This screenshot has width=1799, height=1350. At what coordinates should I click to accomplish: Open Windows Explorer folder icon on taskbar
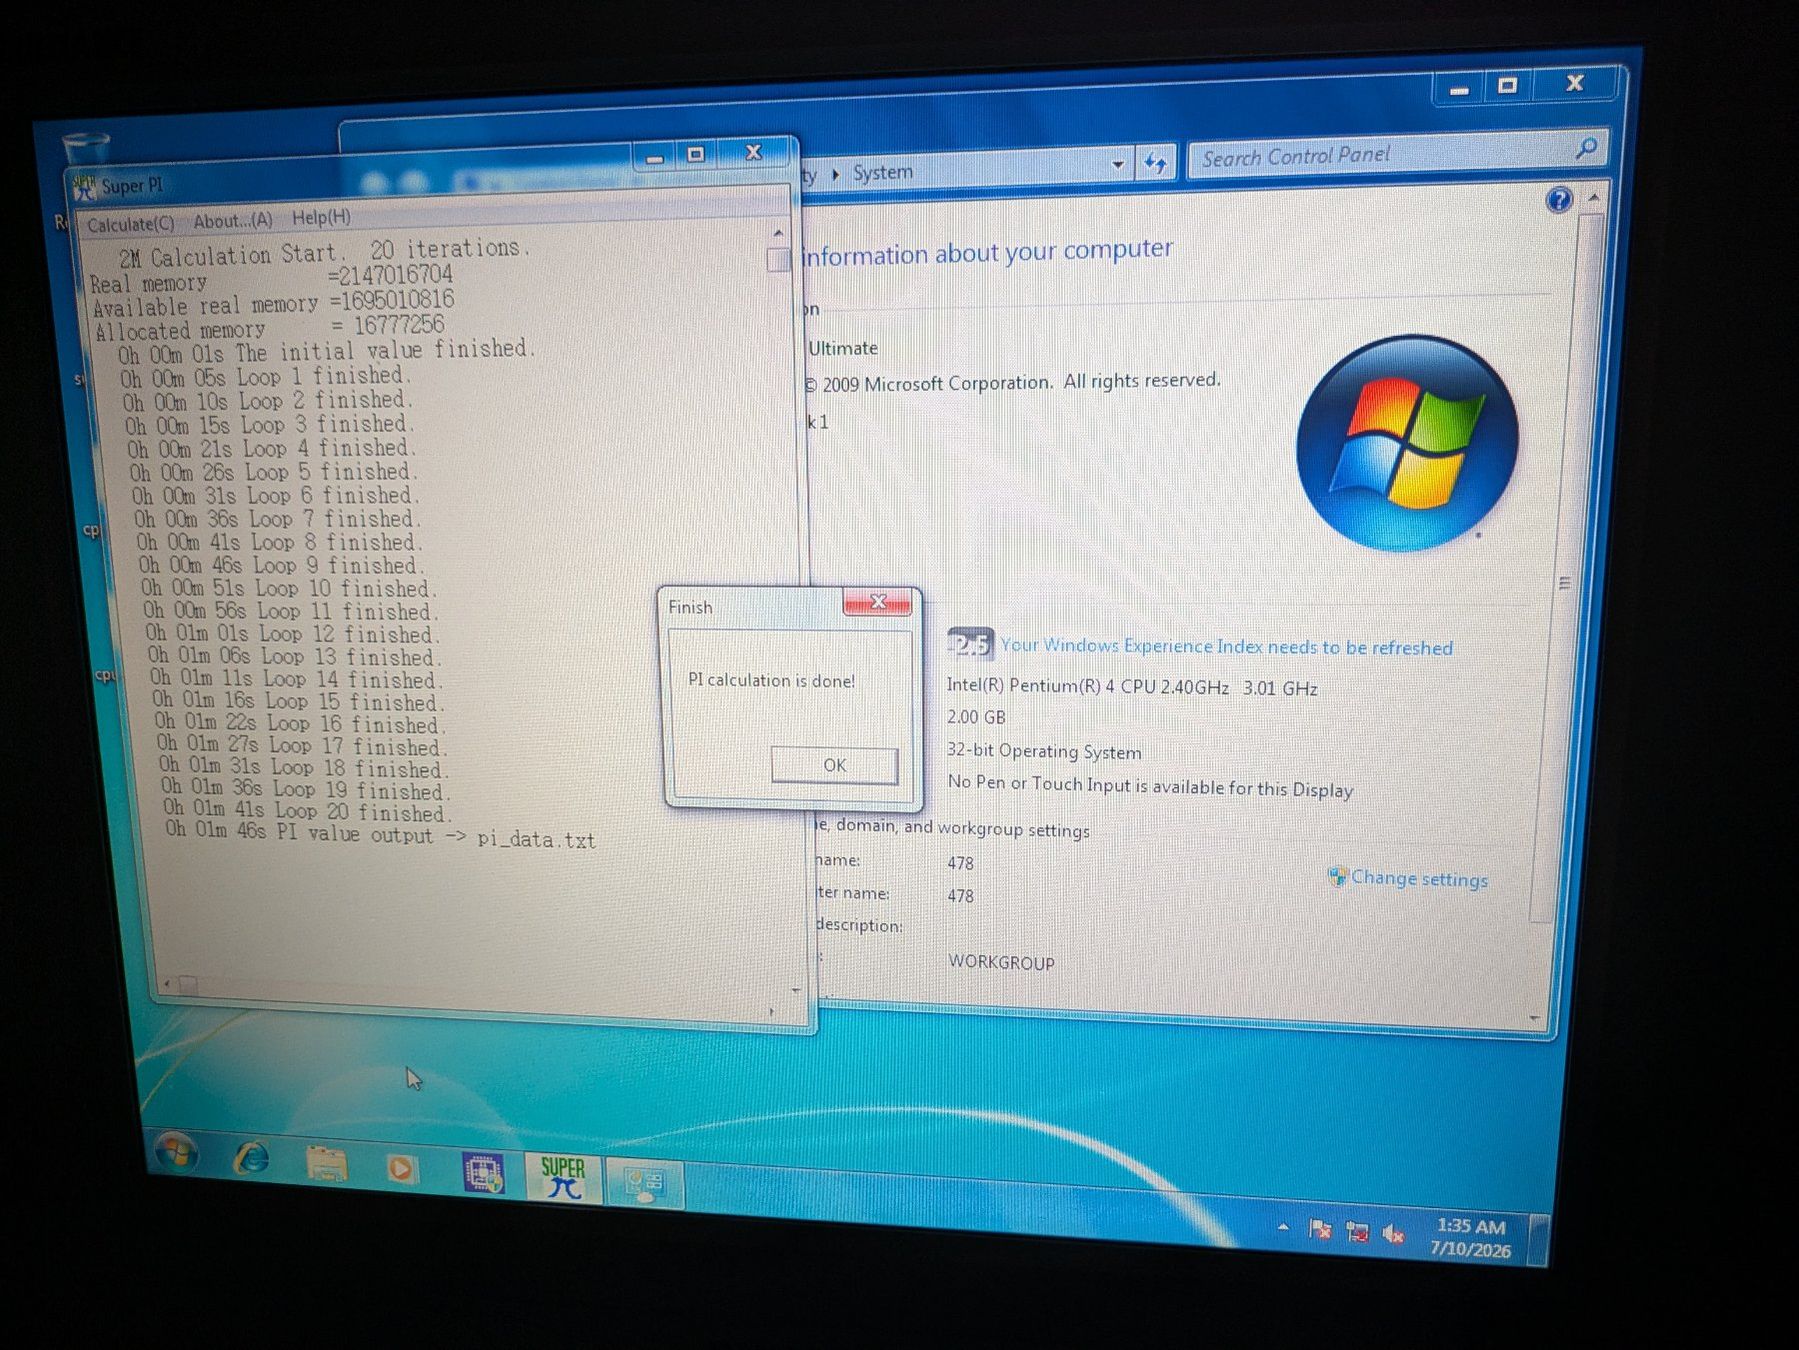click(326, 1163)
